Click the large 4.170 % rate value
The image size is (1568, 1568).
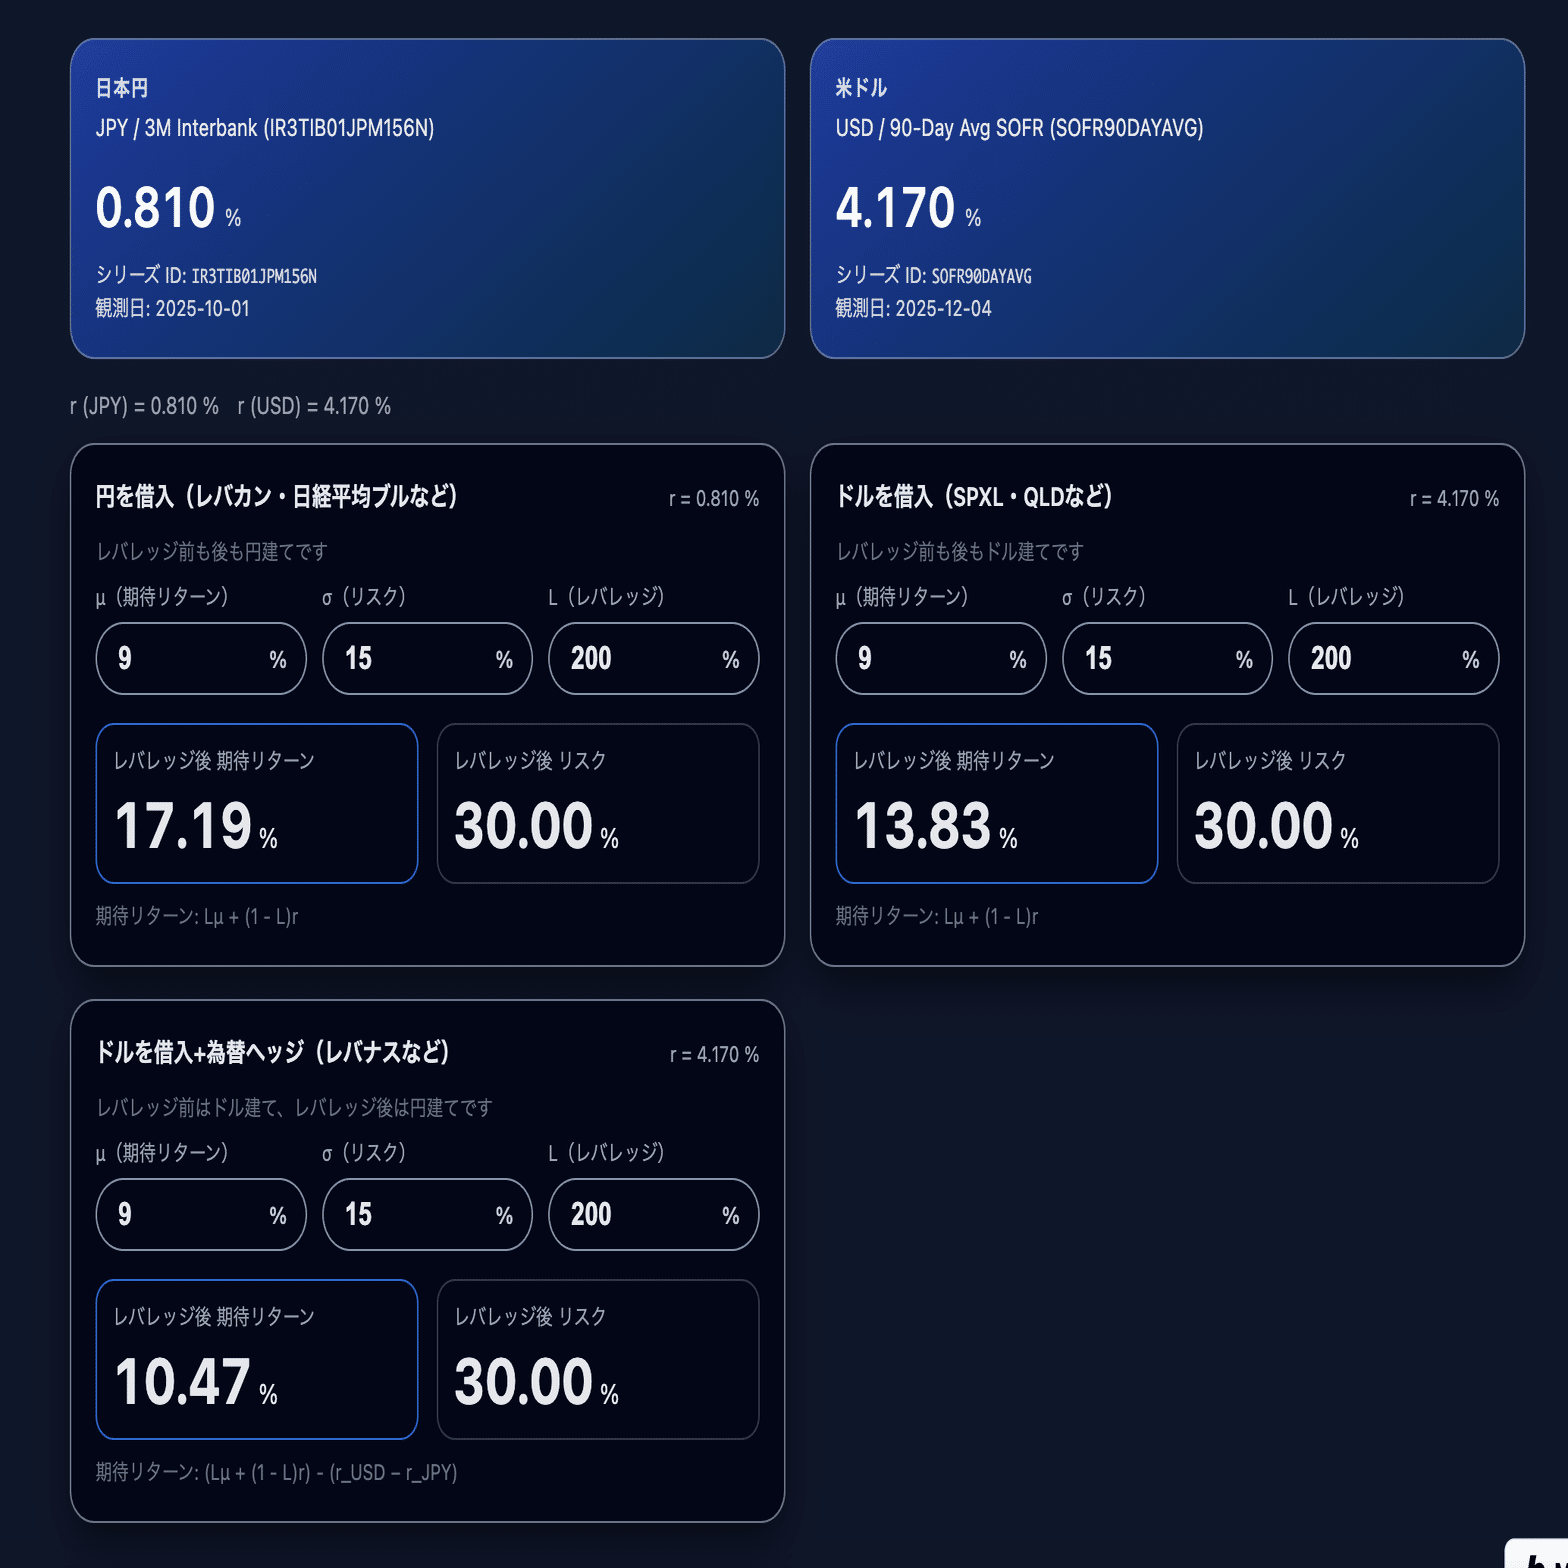click(x=908, y=208)
